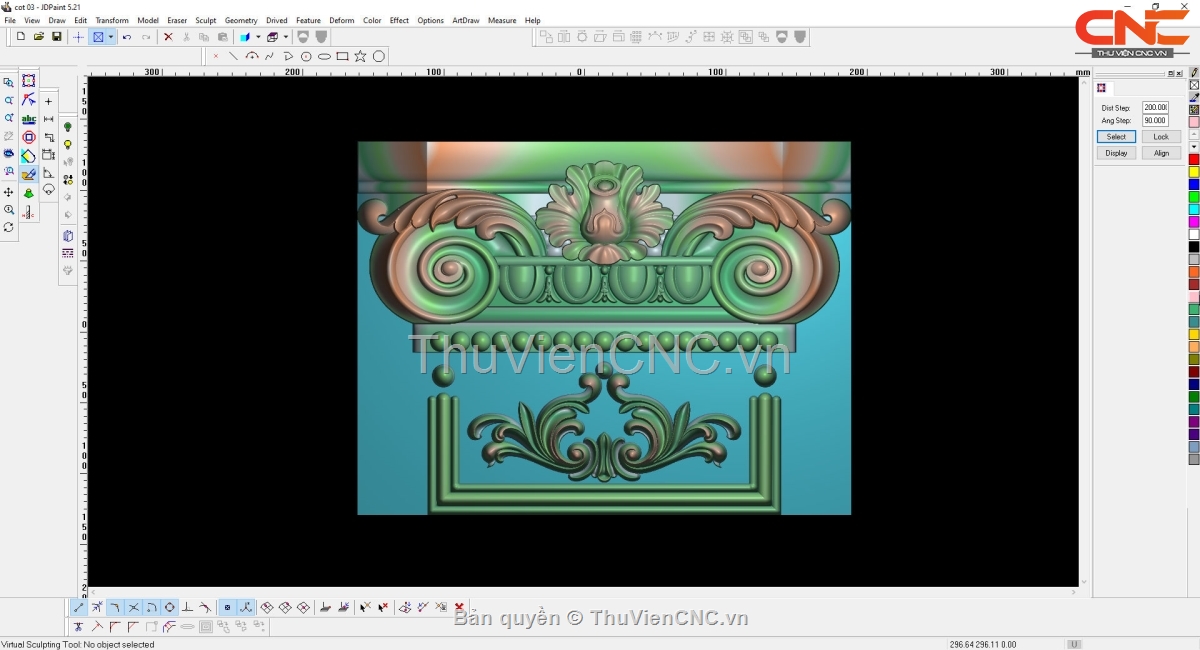Click the undo arrow icon
The height and width of the screenshot is (650, 1200).
tap(127, 37)
